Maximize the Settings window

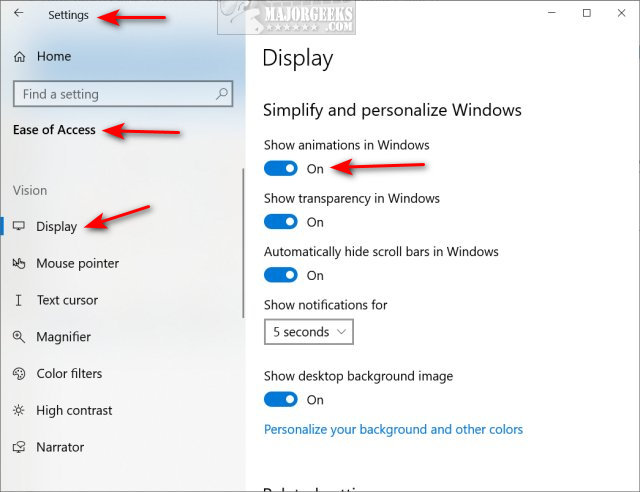pos(587,13)
